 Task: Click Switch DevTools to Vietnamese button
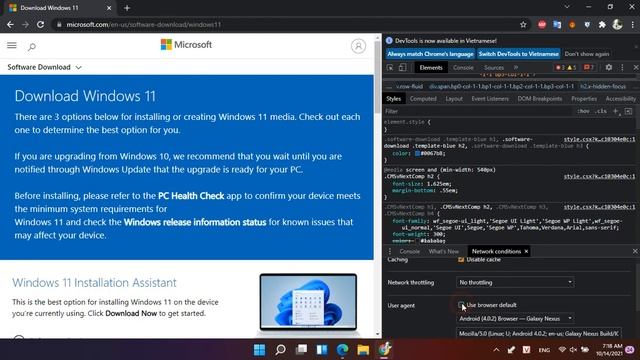click(x=518, y=54)
